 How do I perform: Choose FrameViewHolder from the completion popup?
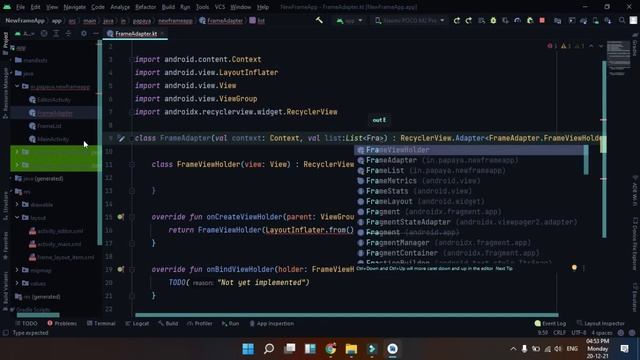coord(469,150)
